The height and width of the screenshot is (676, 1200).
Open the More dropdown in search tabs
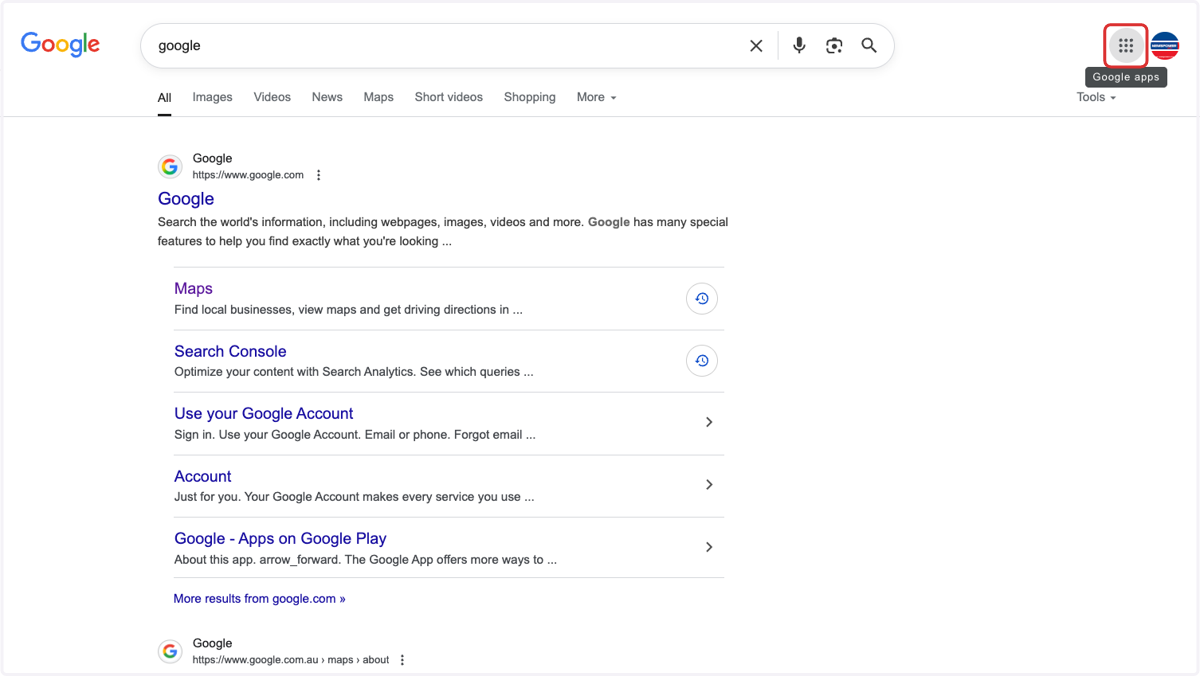pyautogui.click(x=596, y=97)
